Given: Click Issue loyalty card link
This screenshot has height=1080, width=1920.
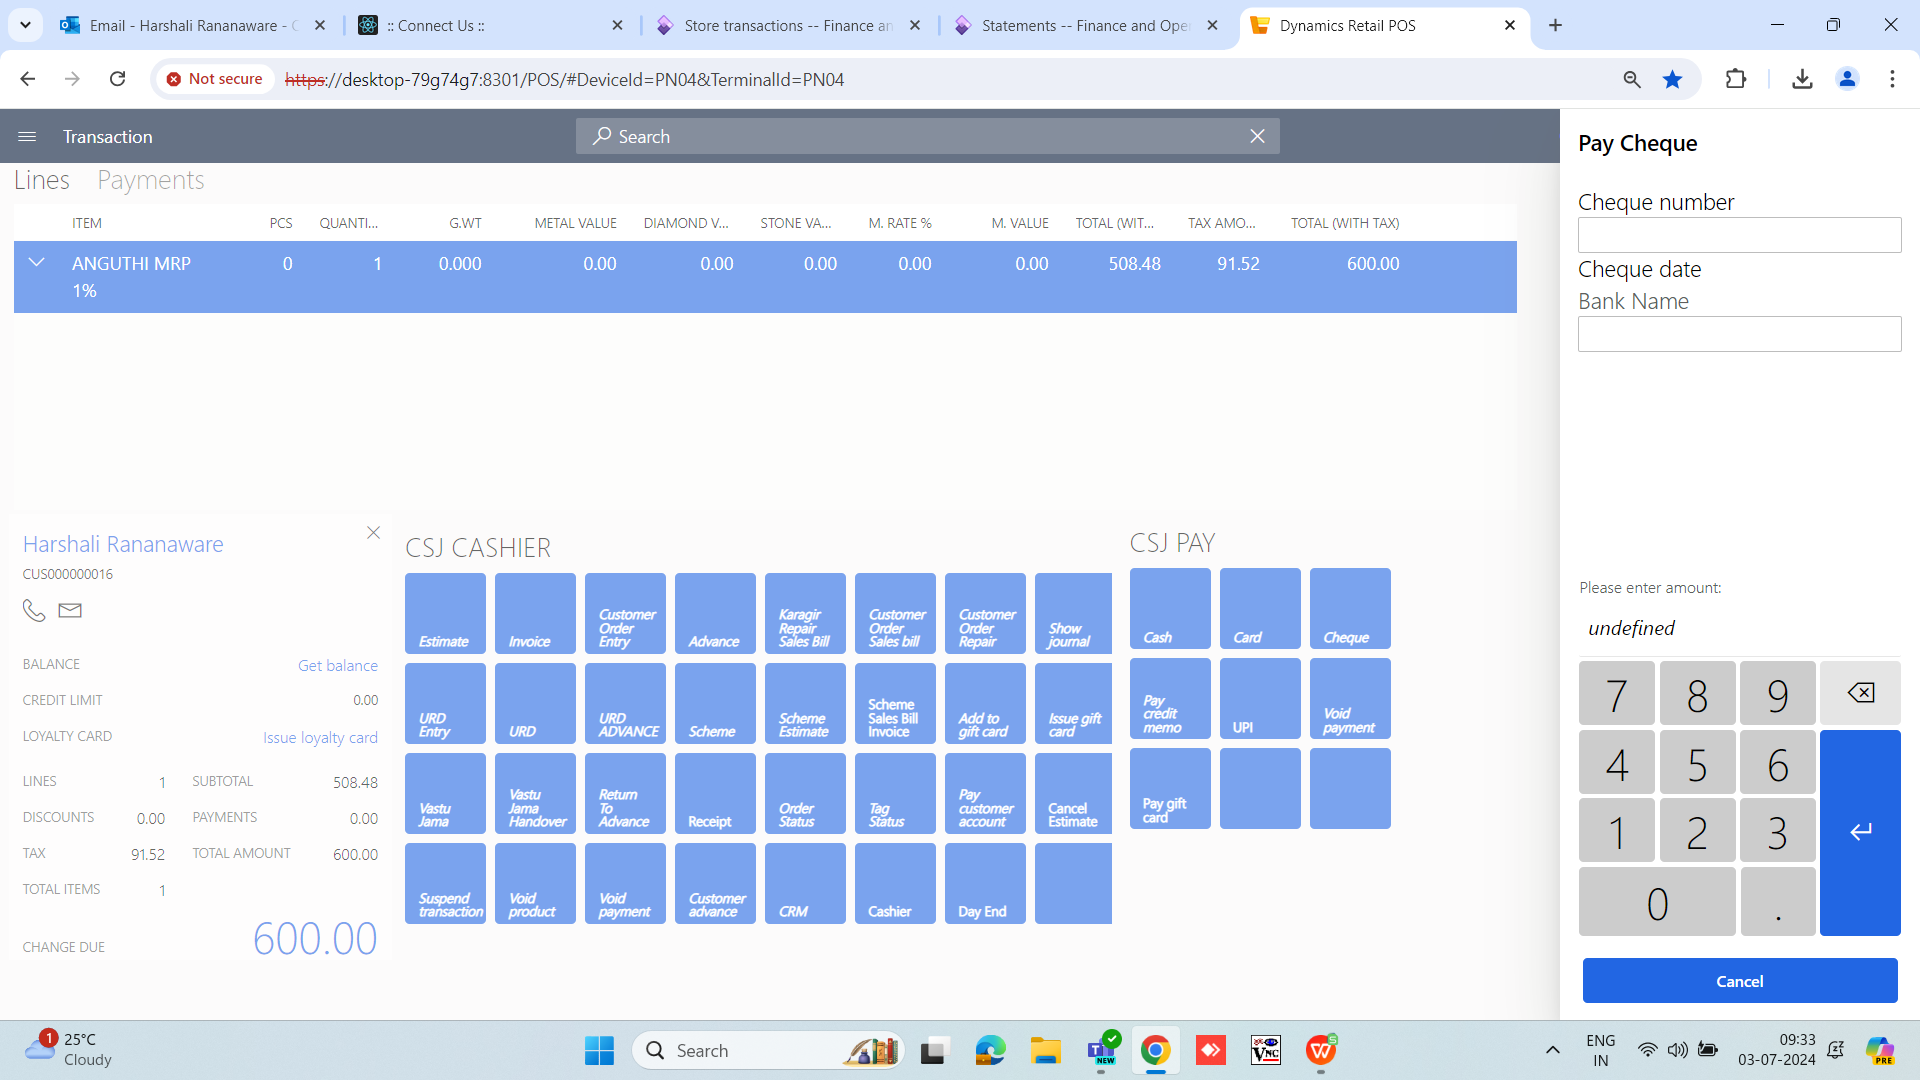Looking at the screenshot, I should [320, 737].
